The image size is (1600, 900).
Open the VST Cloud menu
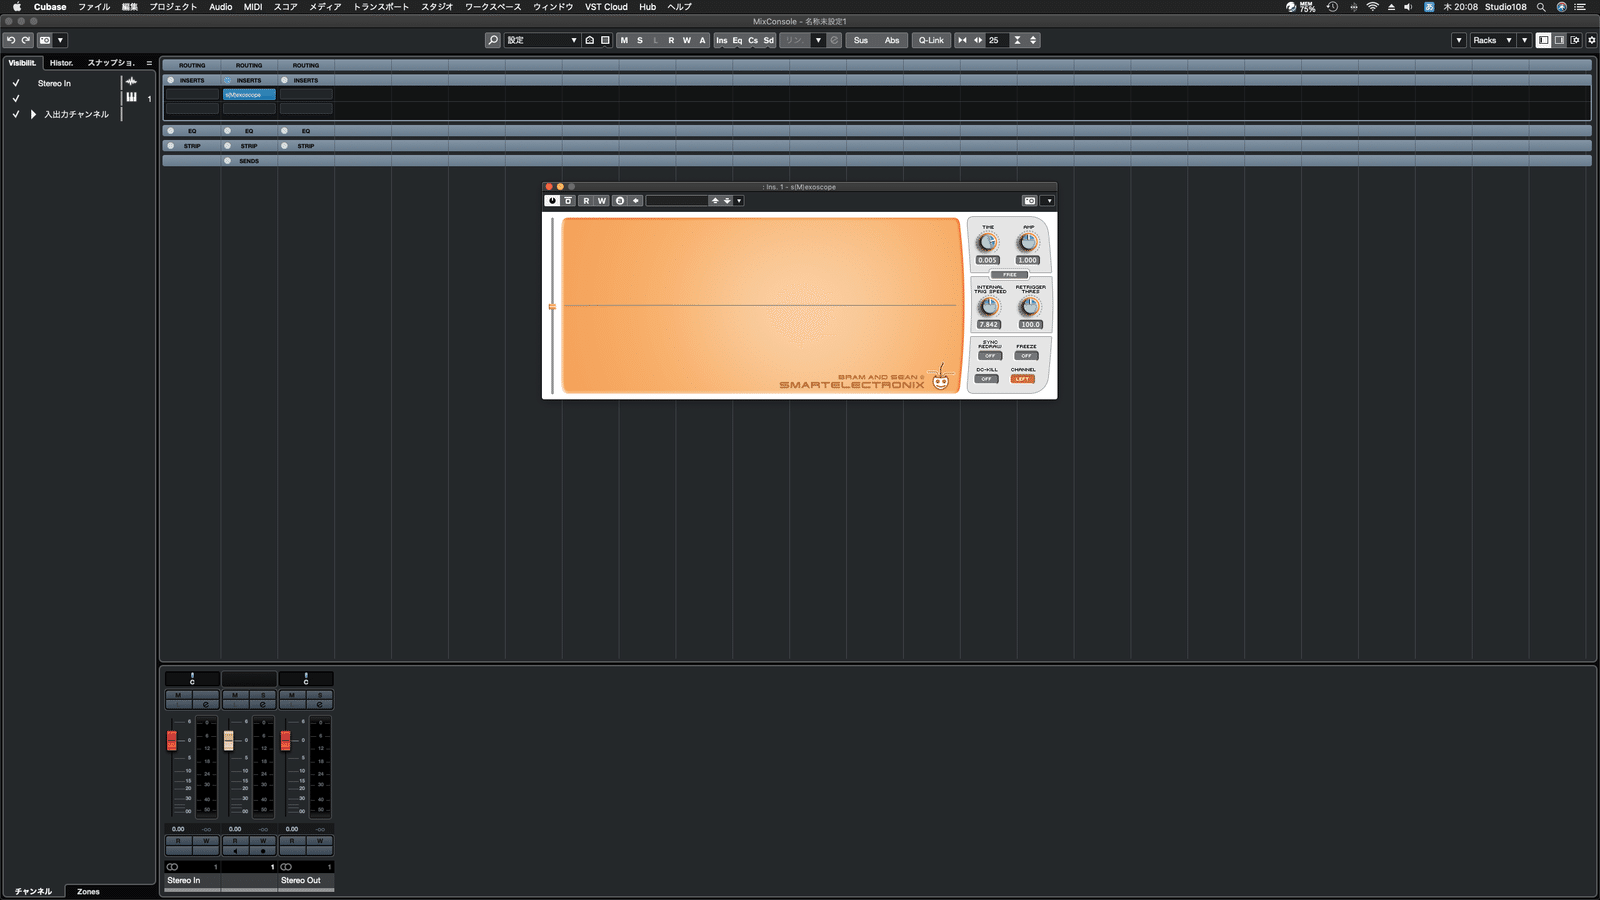[x=606, y=7]
